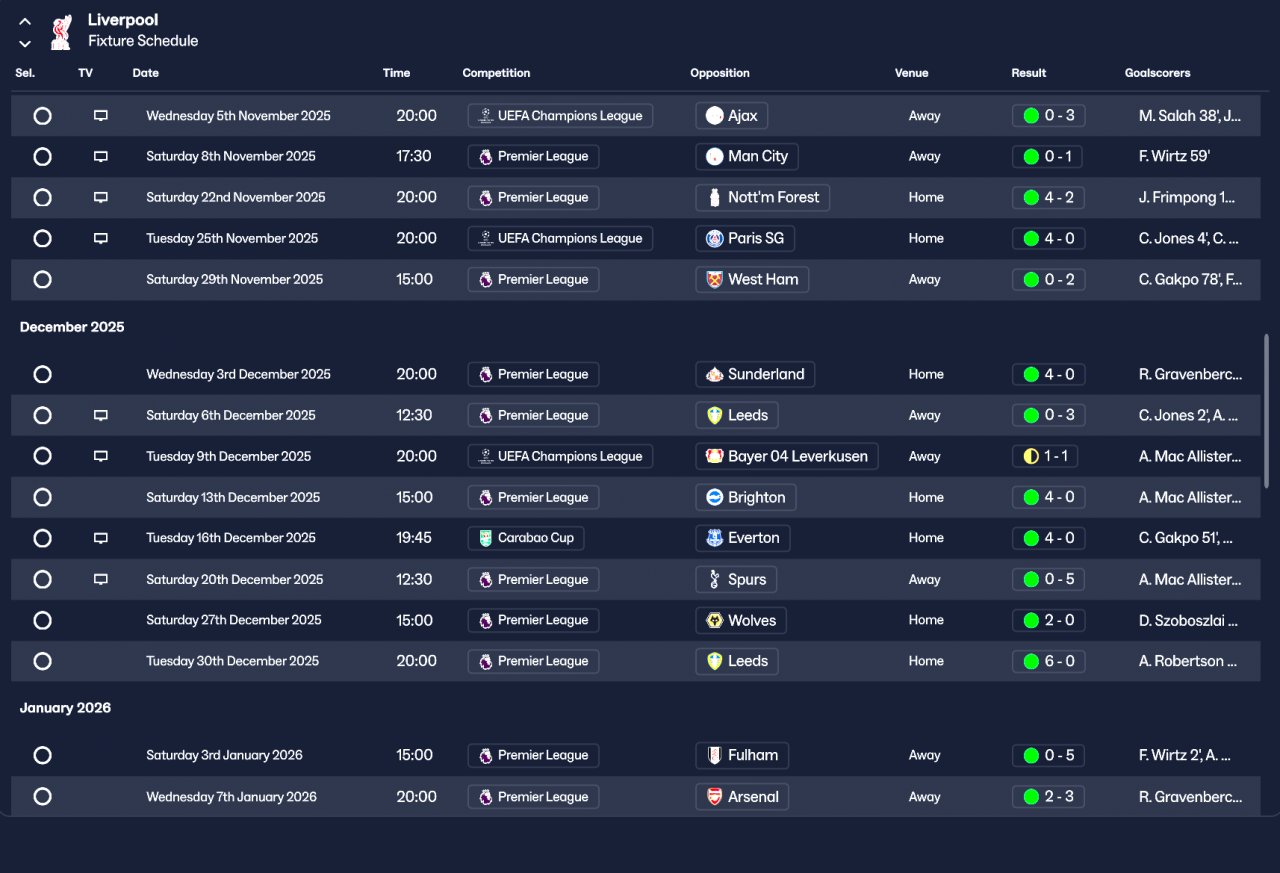Screen dimensions: 1280x873
Task: Open the Premier League button on the West Ham row
Action: tap(533, 279)
